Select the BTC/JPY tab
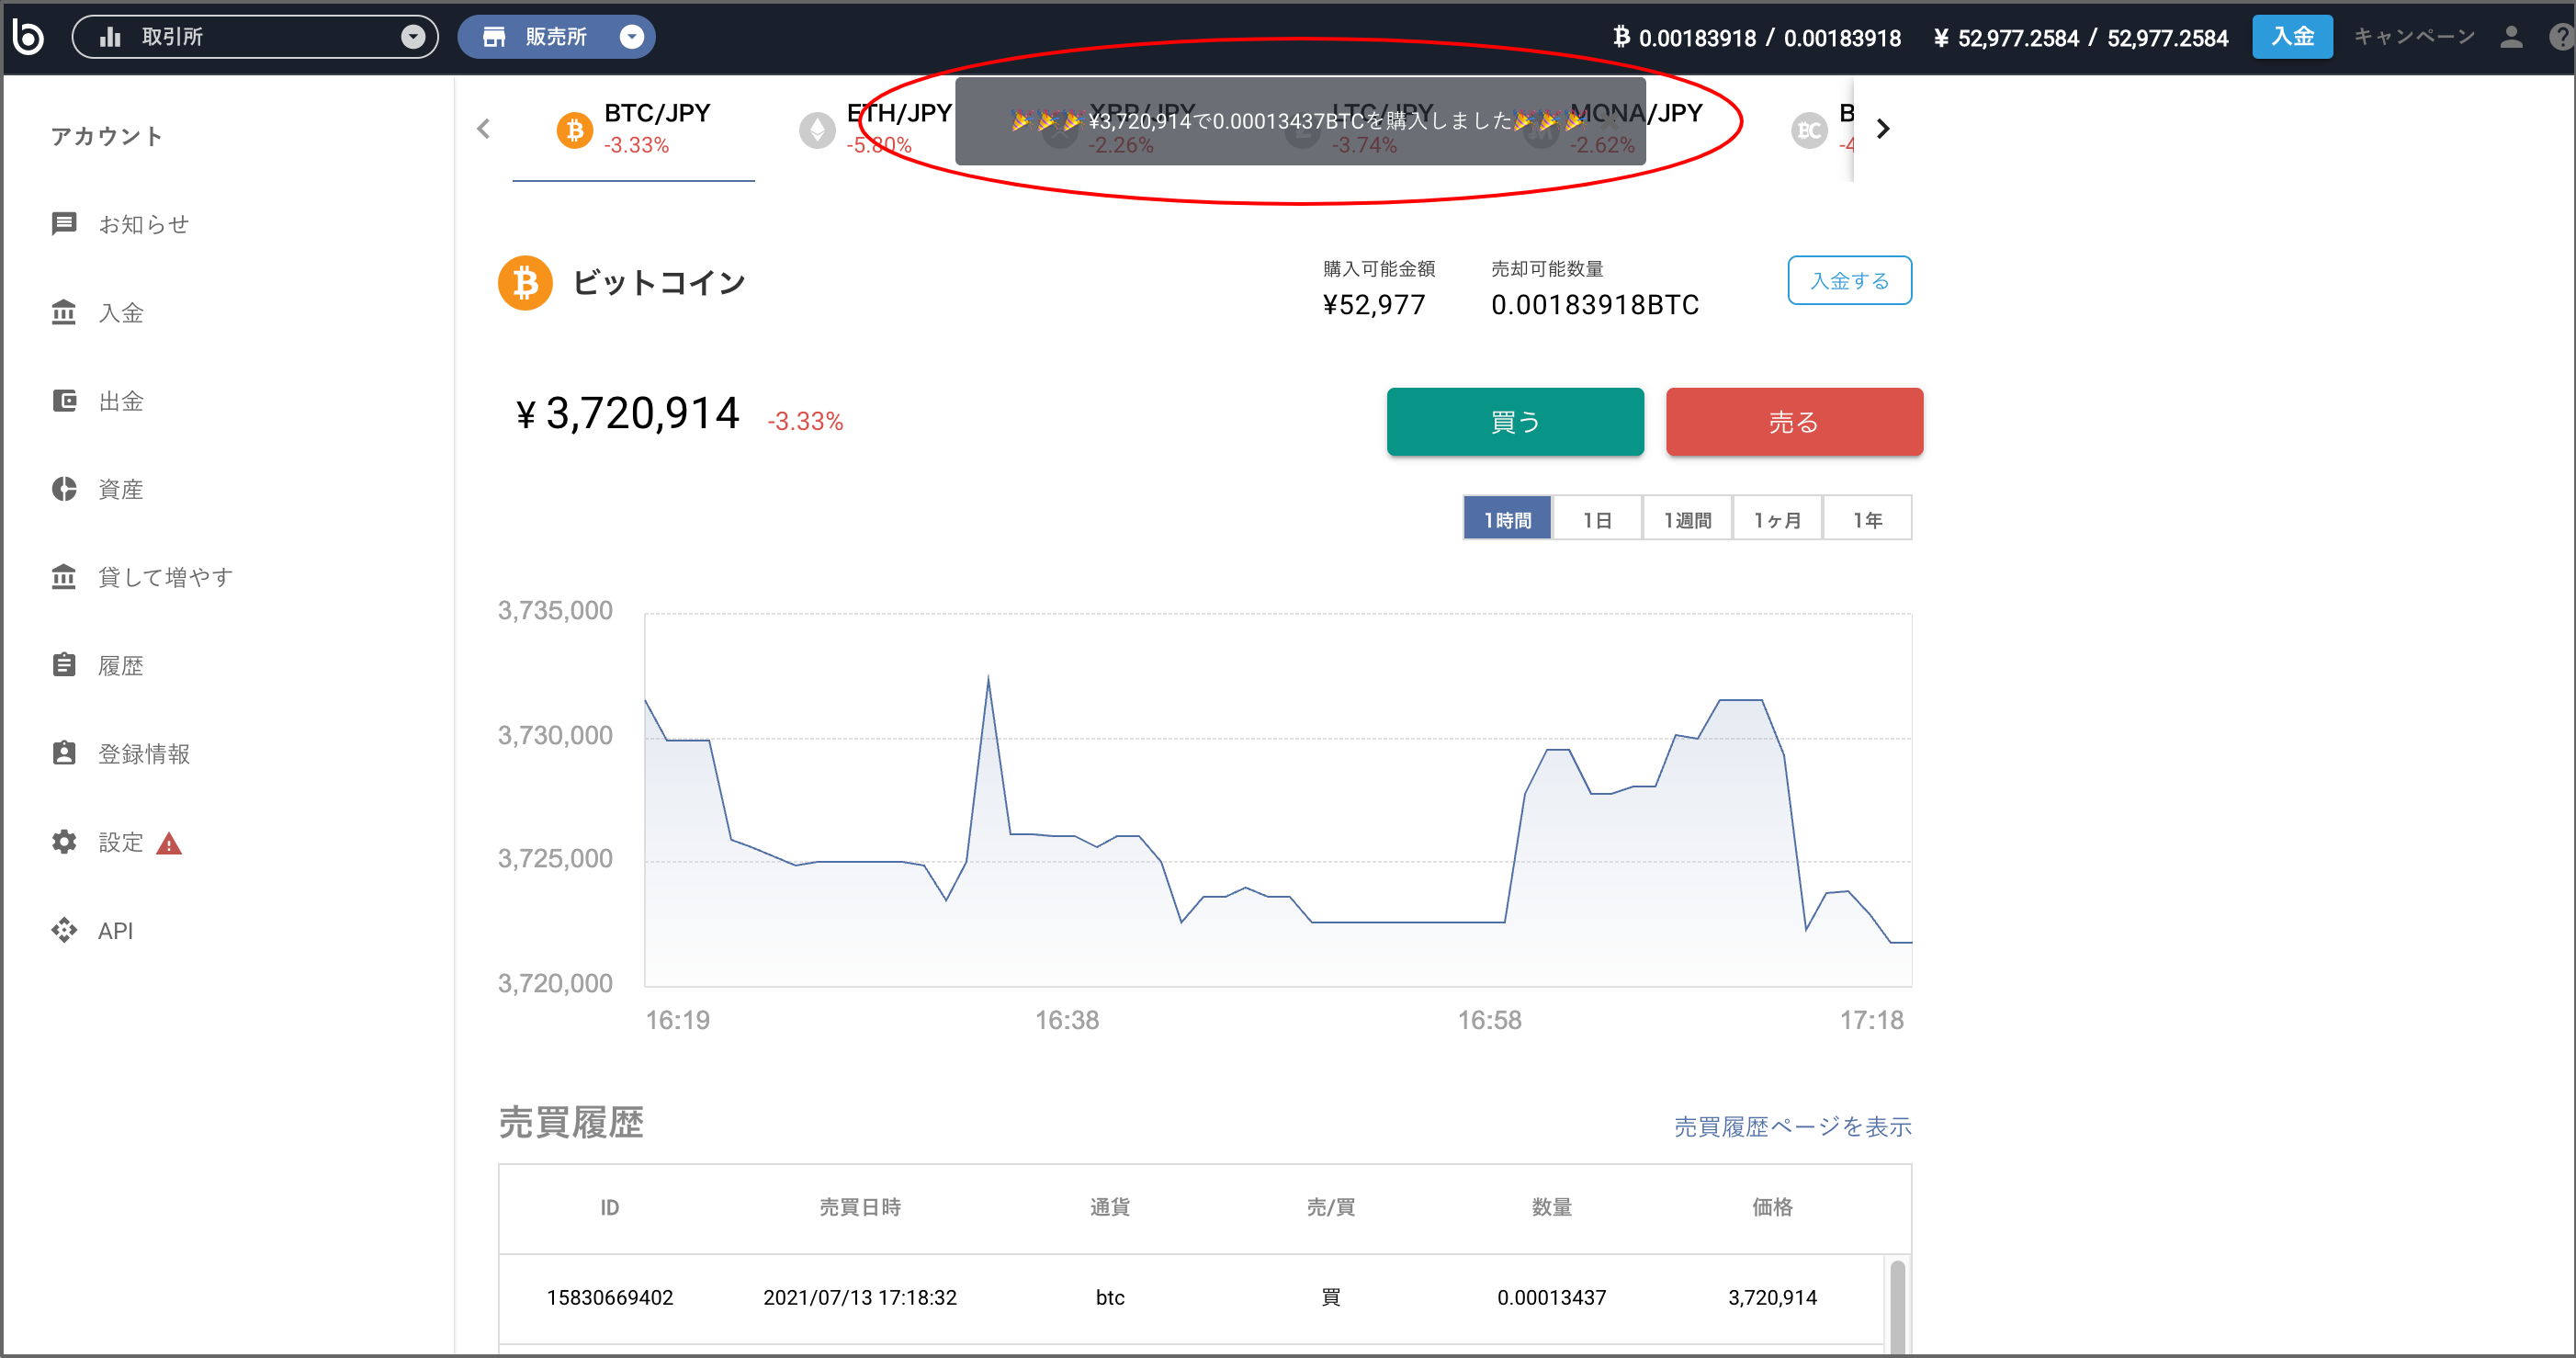 [634, 128]
